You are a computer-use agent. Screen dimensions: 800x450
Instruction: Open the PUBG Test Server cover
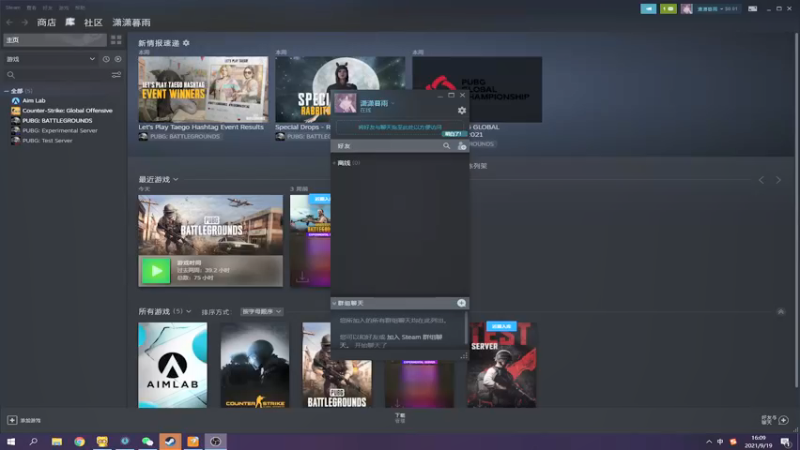point(502,365)
